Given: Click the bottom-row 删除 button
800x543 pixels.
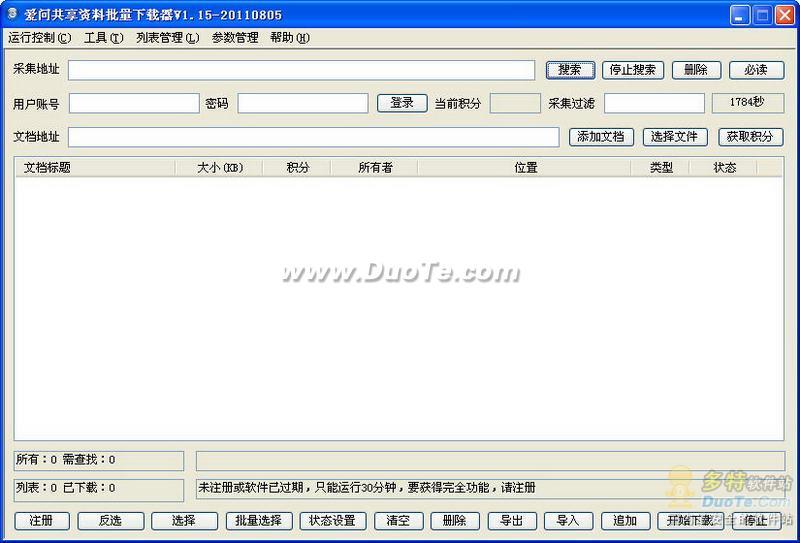Looking at the screenshot, I should click(x=455, y=521).
